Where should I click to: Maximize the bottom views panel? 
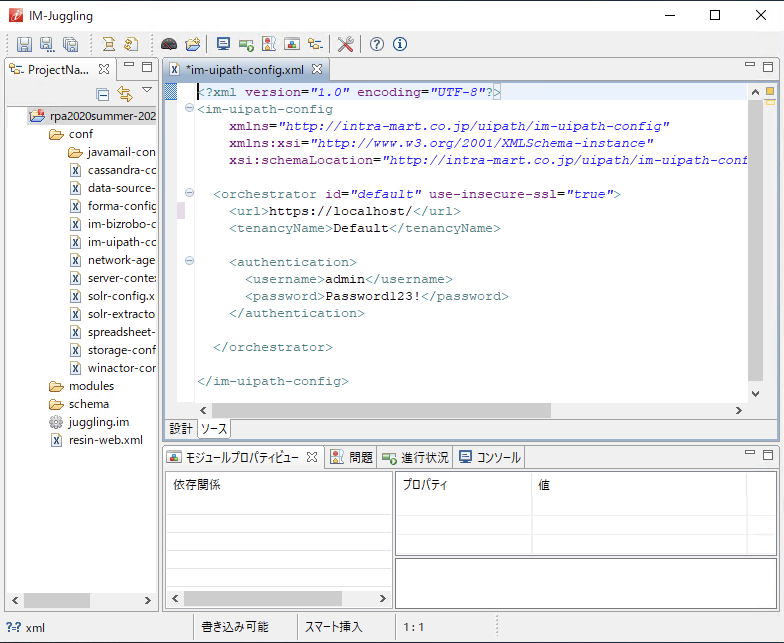(x=768, y=454)
